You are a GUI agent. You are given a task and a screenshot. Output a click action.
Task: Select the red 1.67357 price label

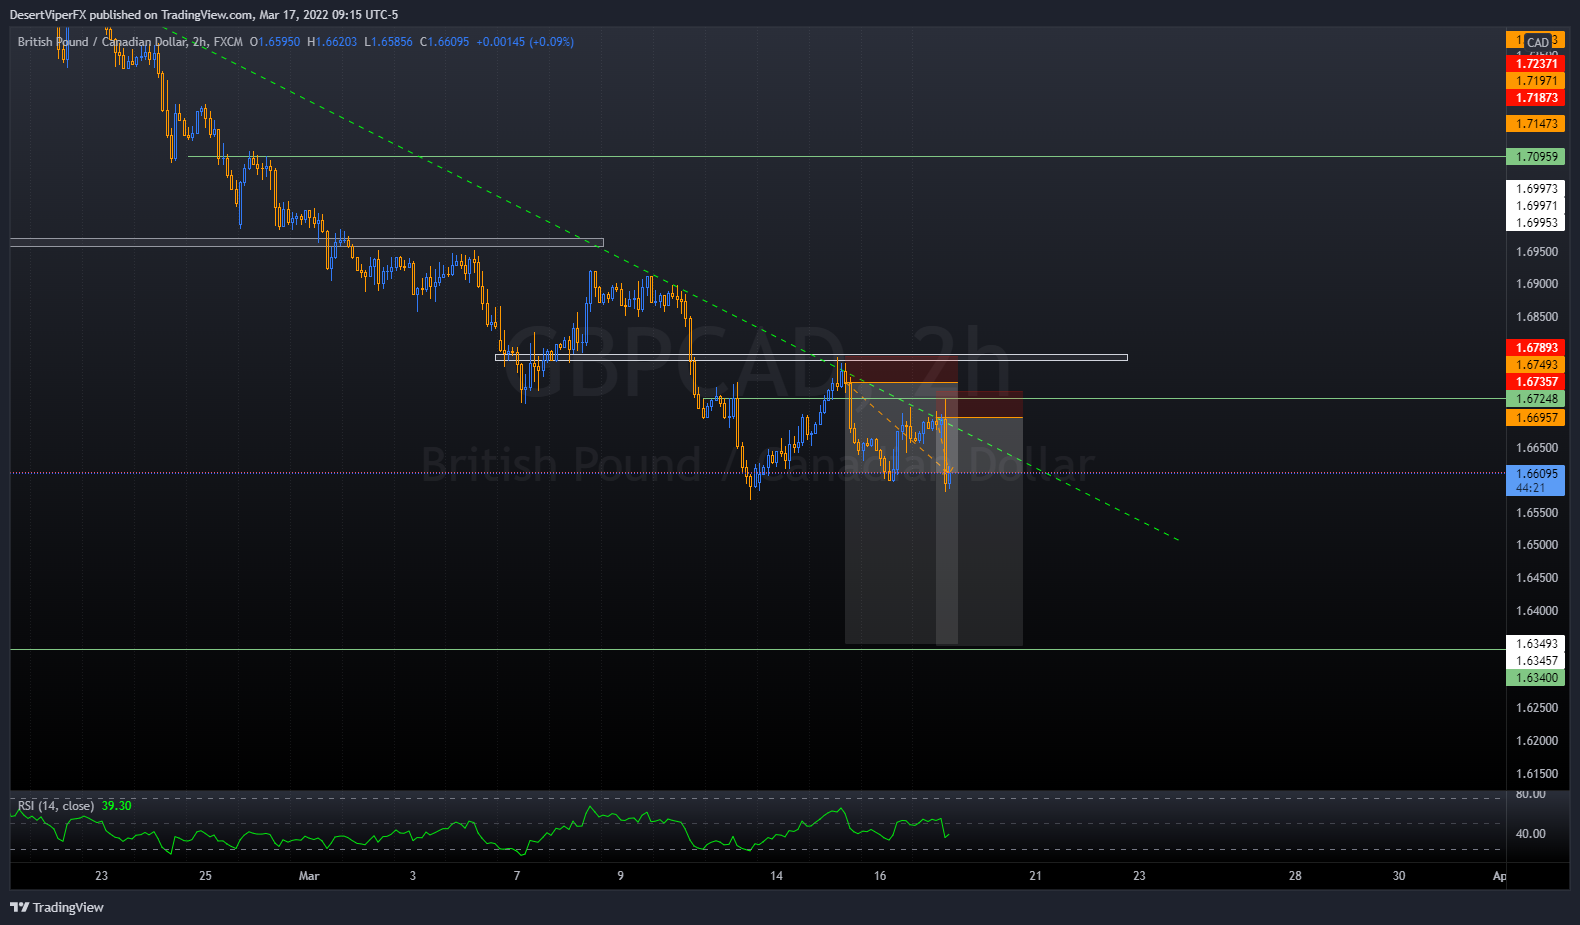point(1535,382)
